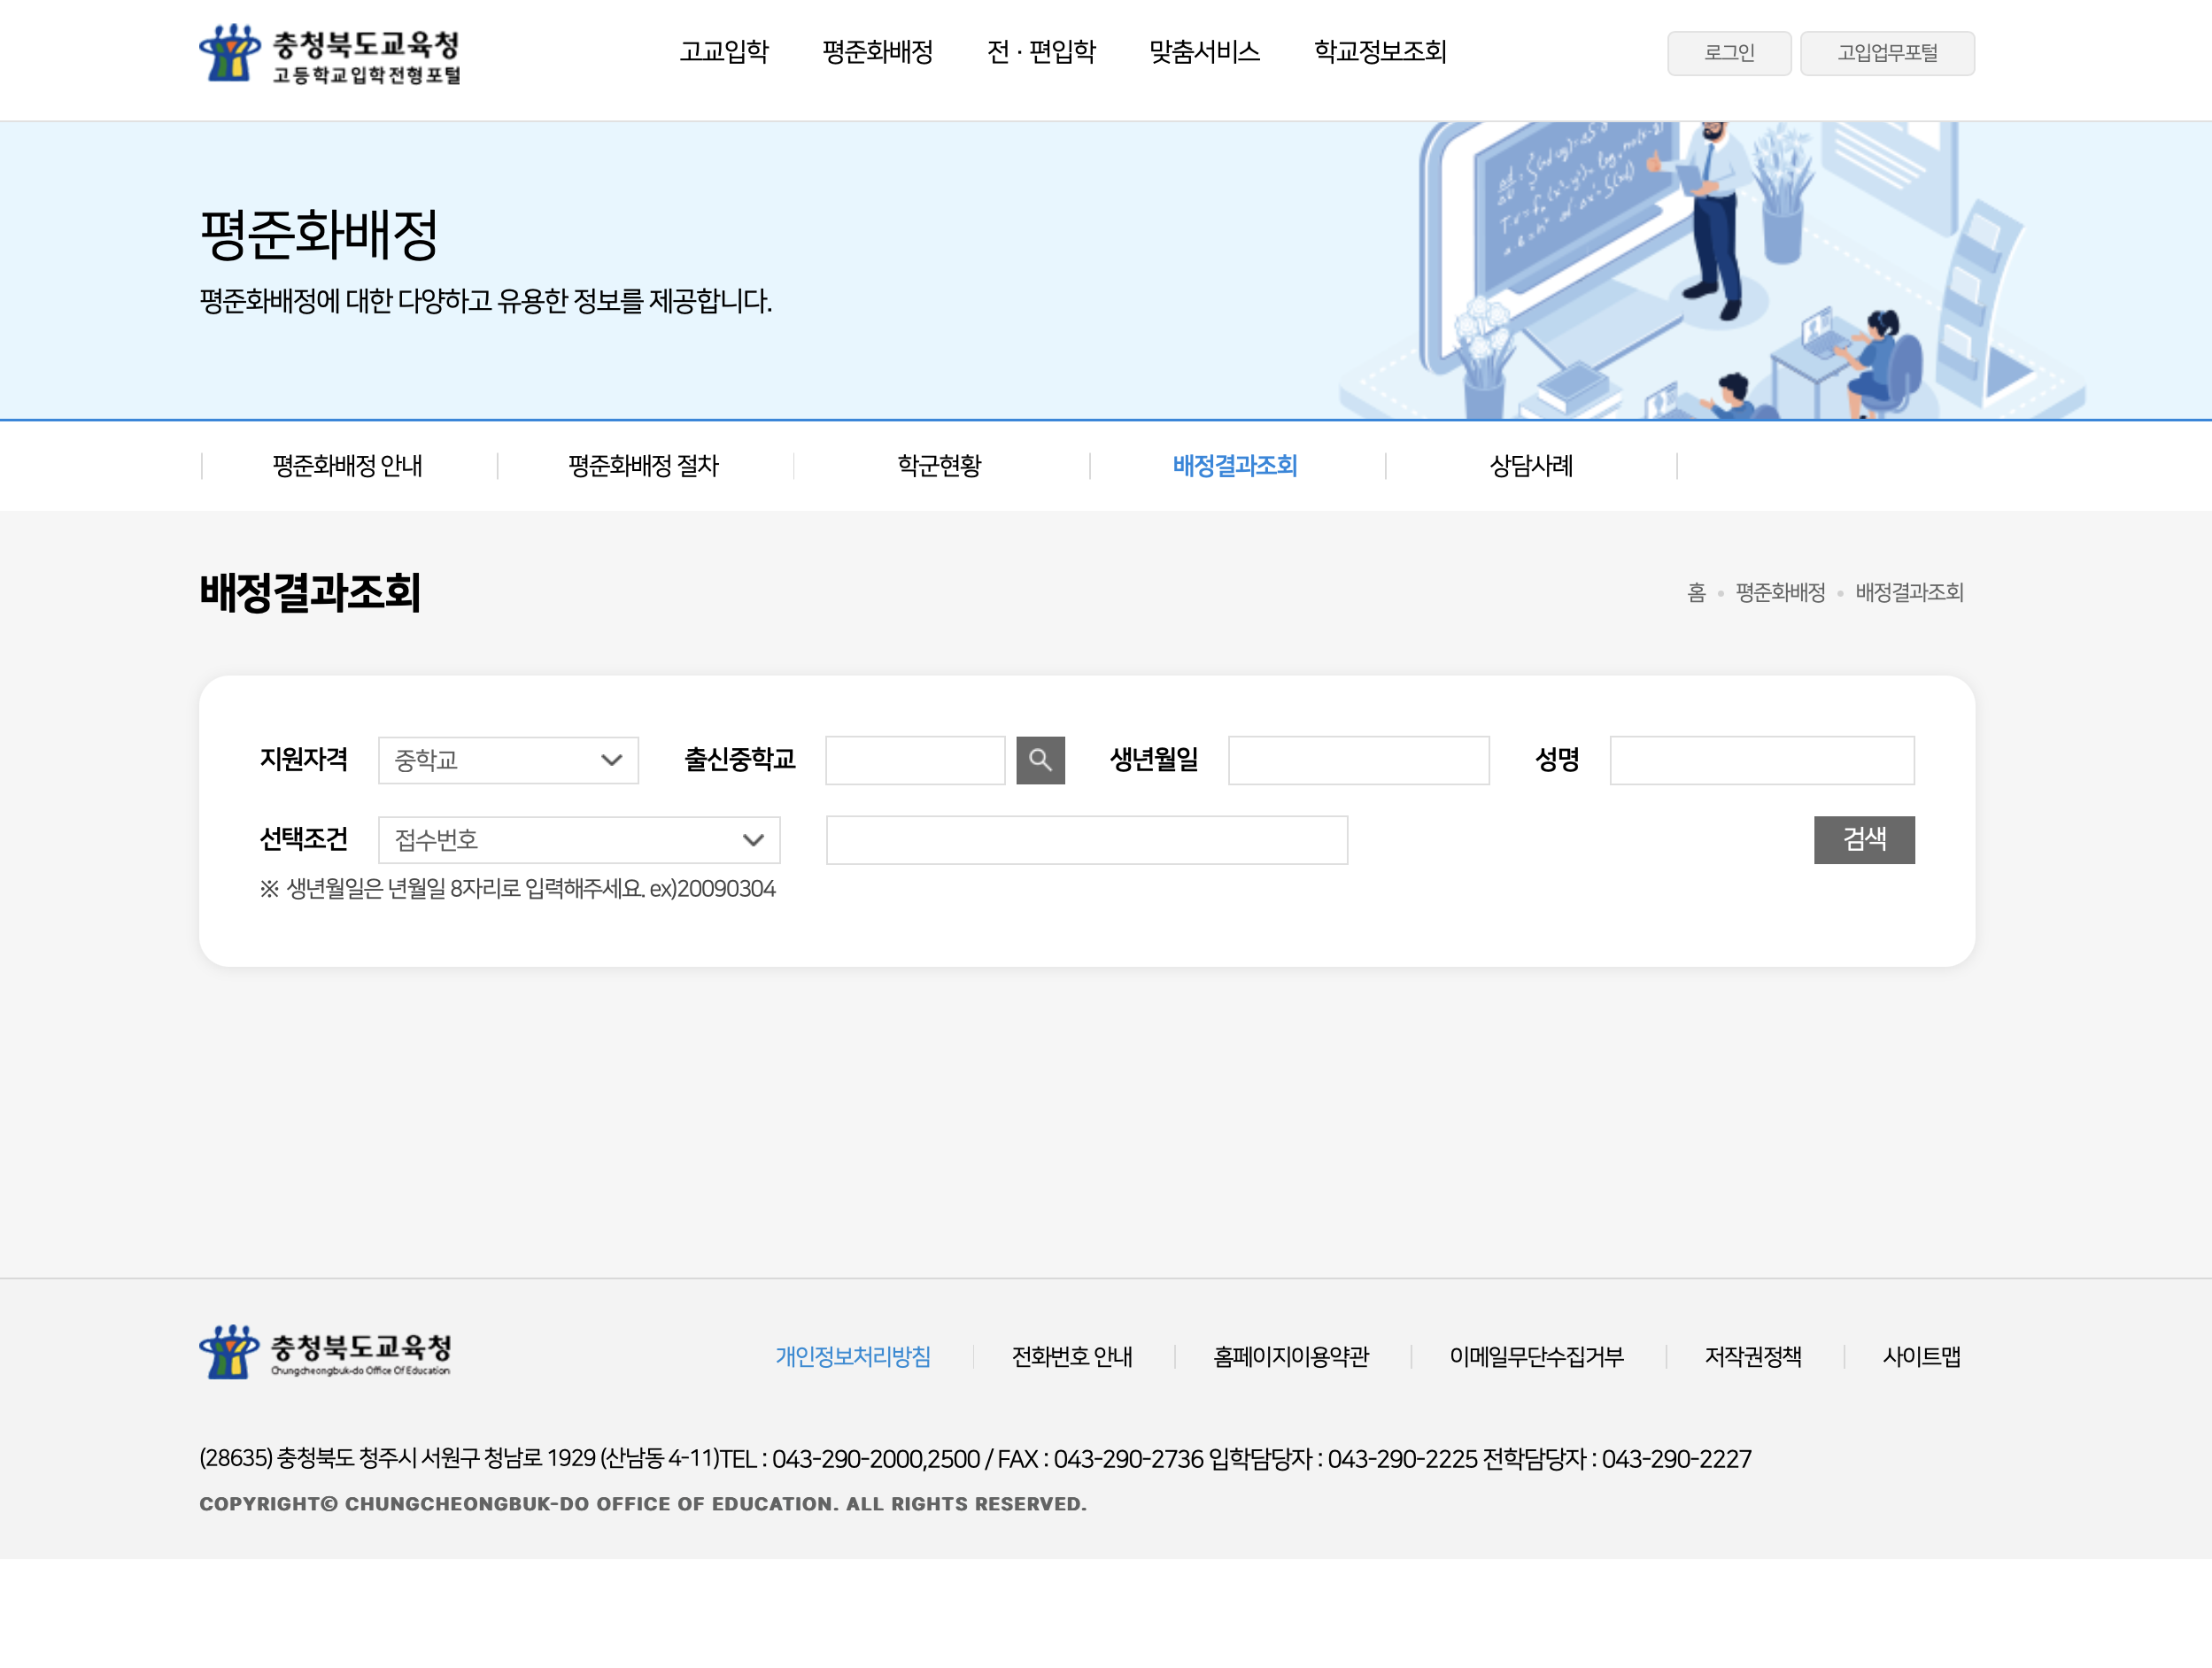Screen dimensions: 2212x1668
Task: Click the 사이트맵 footer link
Action: [x=1921, y=1357]
